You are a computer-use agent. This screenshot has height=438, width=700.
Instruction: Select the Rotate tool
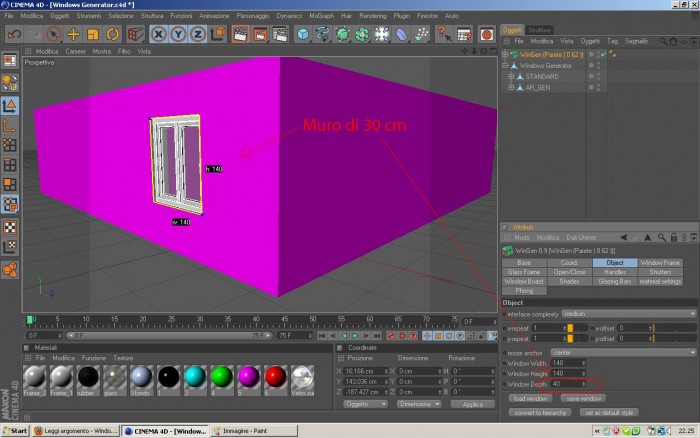(112, 34)
